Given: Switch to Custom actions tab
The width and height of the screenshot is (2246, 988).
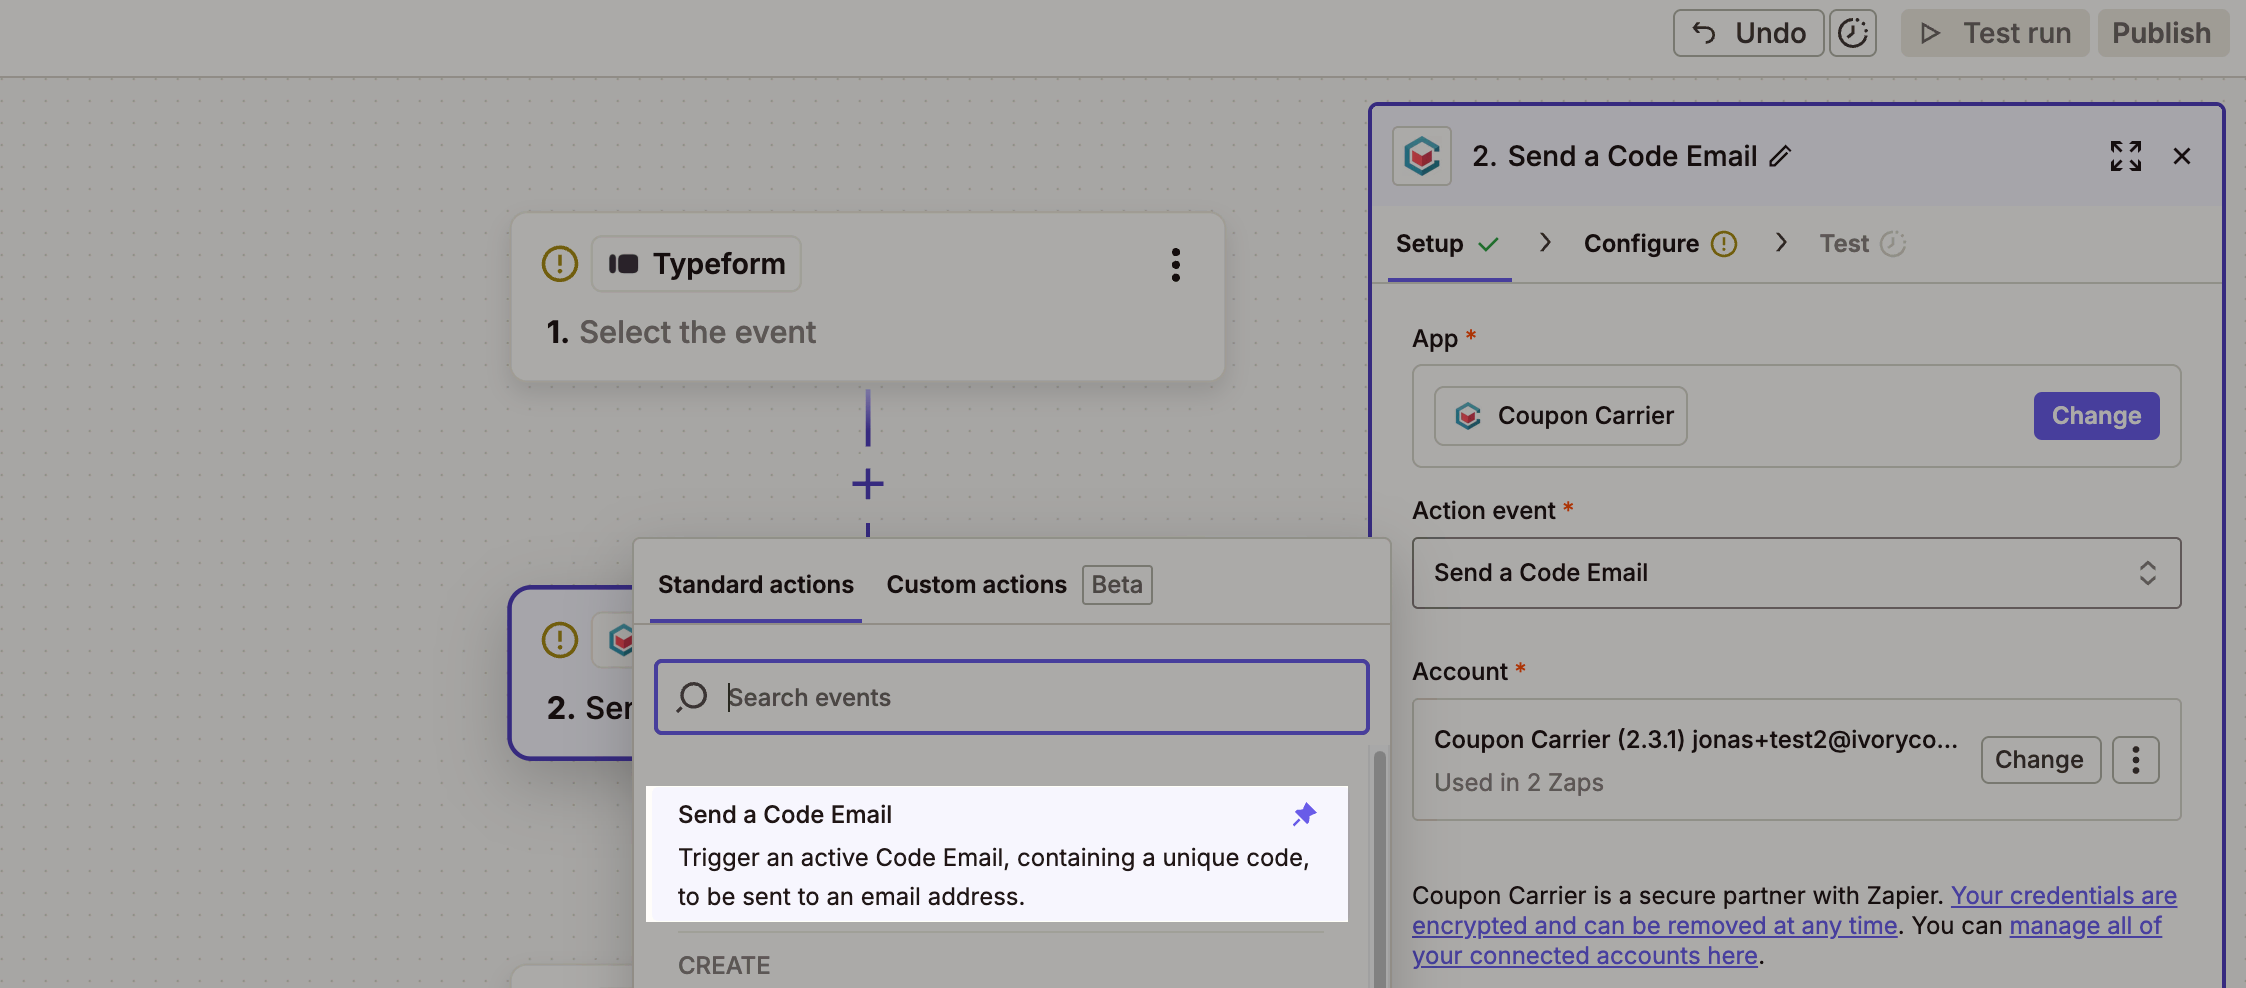Looking at the screenshot, I should (976, 585).
